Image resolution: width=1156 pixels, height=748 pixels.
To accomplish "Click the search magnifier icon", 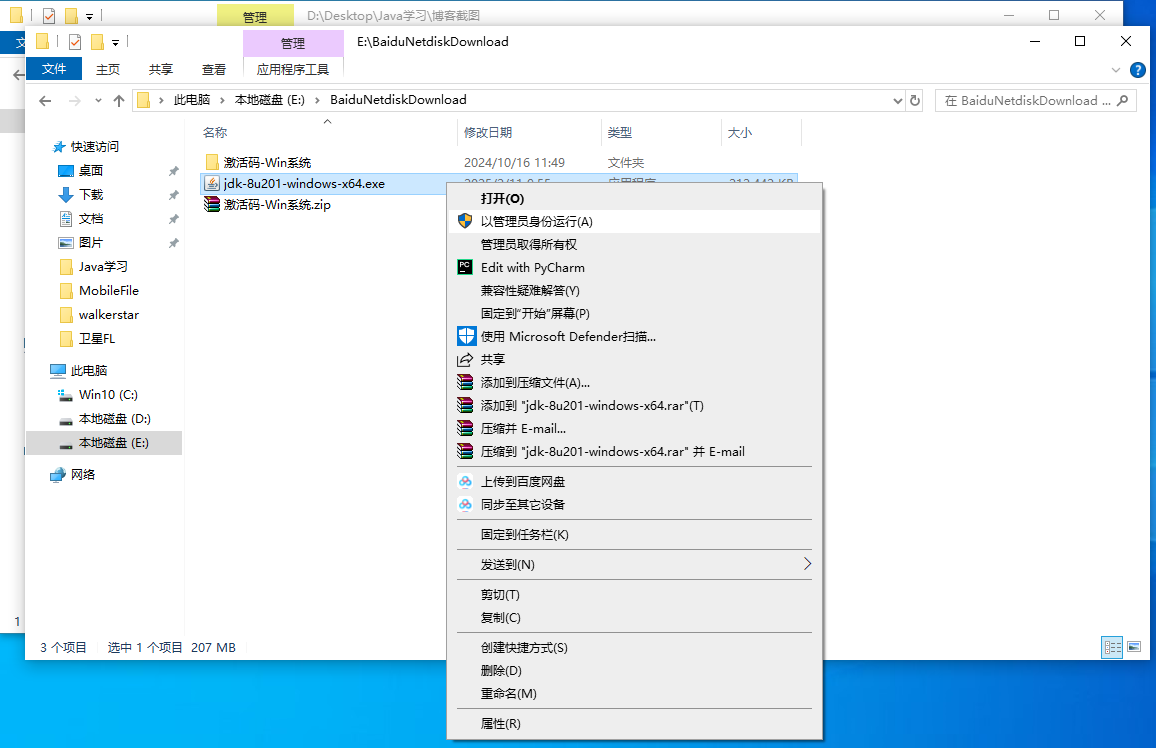I will [x=1122, y=100].
